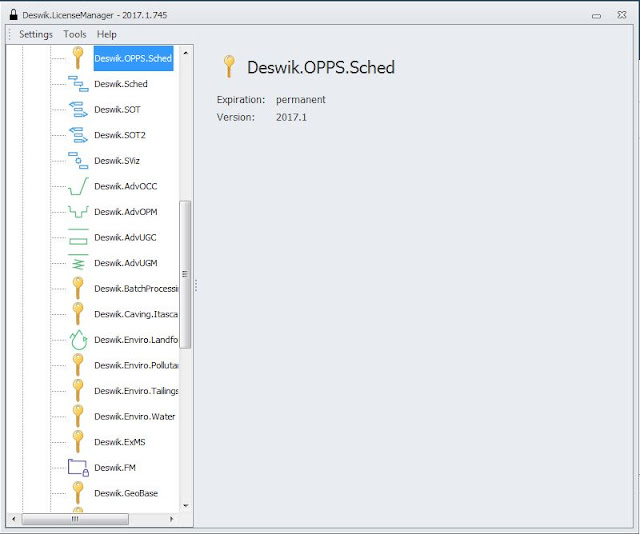
Task: Select the Deswik.AdvUGM license entry
Action: [126, 263]
